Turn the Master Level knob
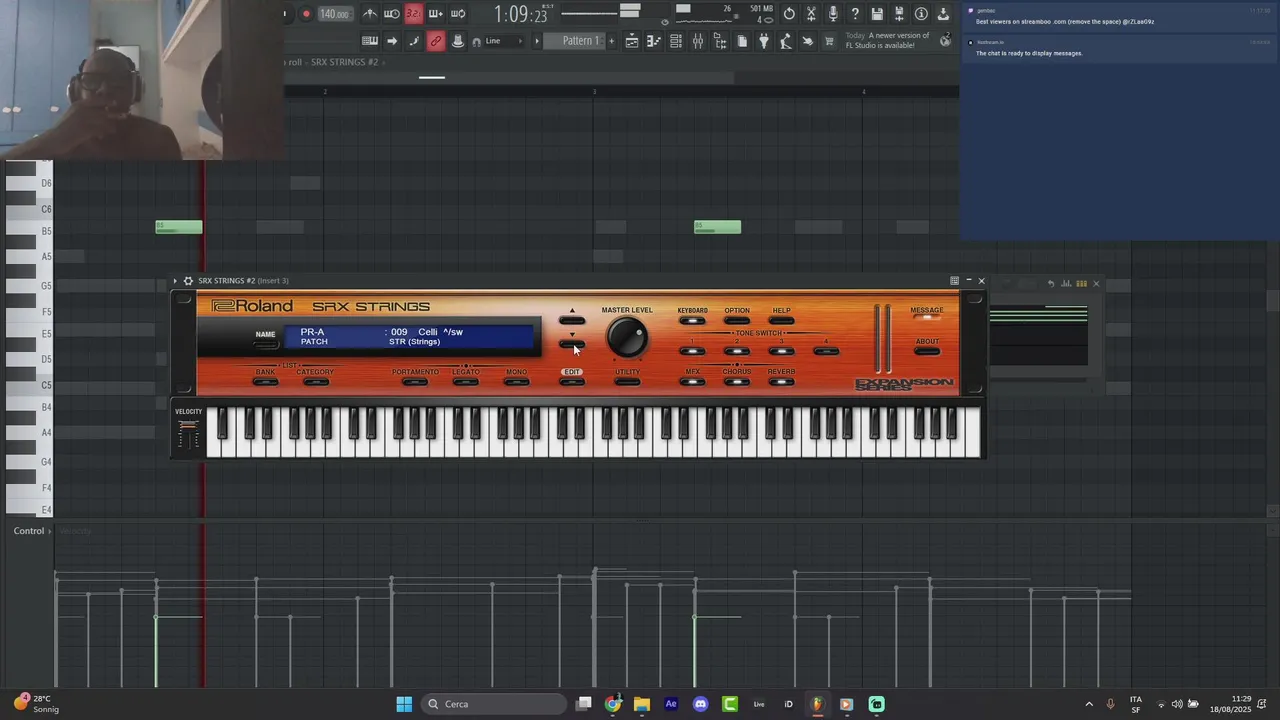The image size is (1280, 720). click(x=627, y=338)
